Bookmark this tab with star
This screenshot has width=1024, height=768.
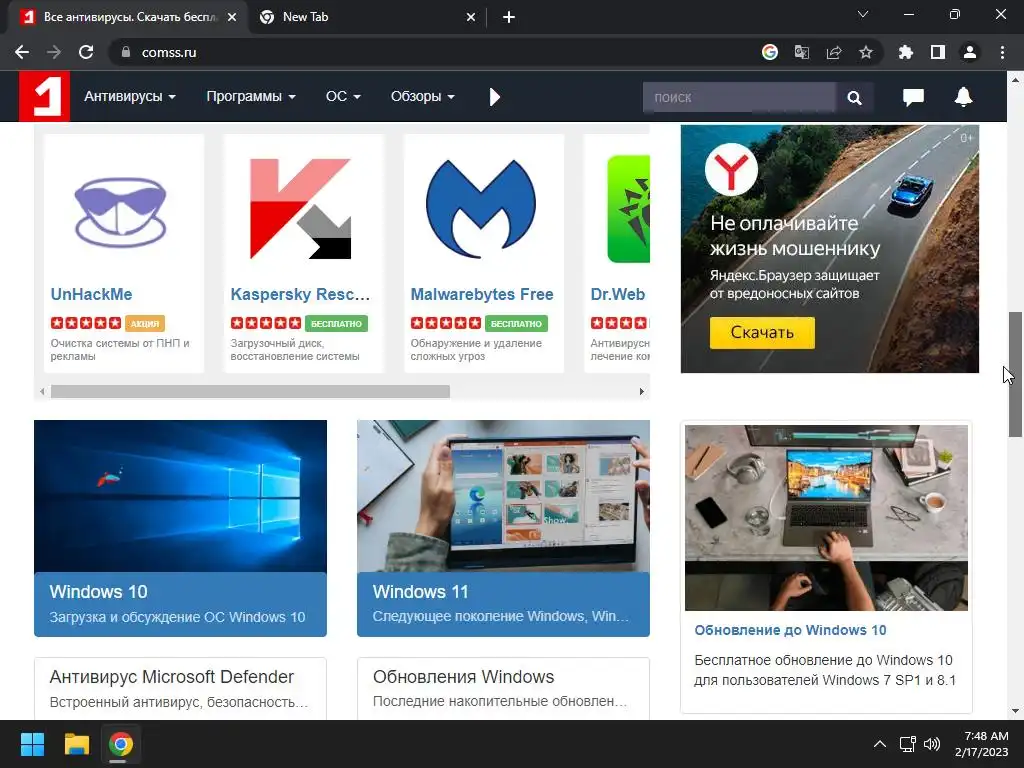(866, 52)
